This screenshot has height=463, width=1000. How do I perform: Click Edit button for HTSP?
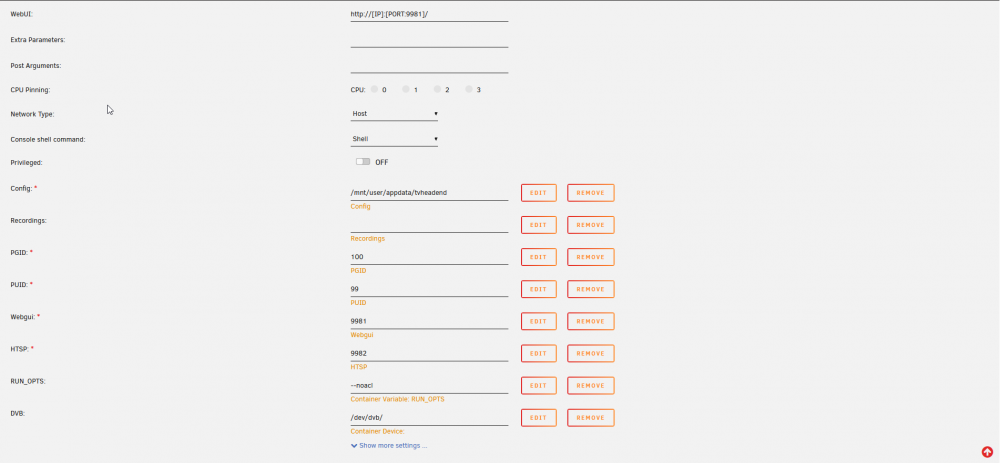point(539,353)
